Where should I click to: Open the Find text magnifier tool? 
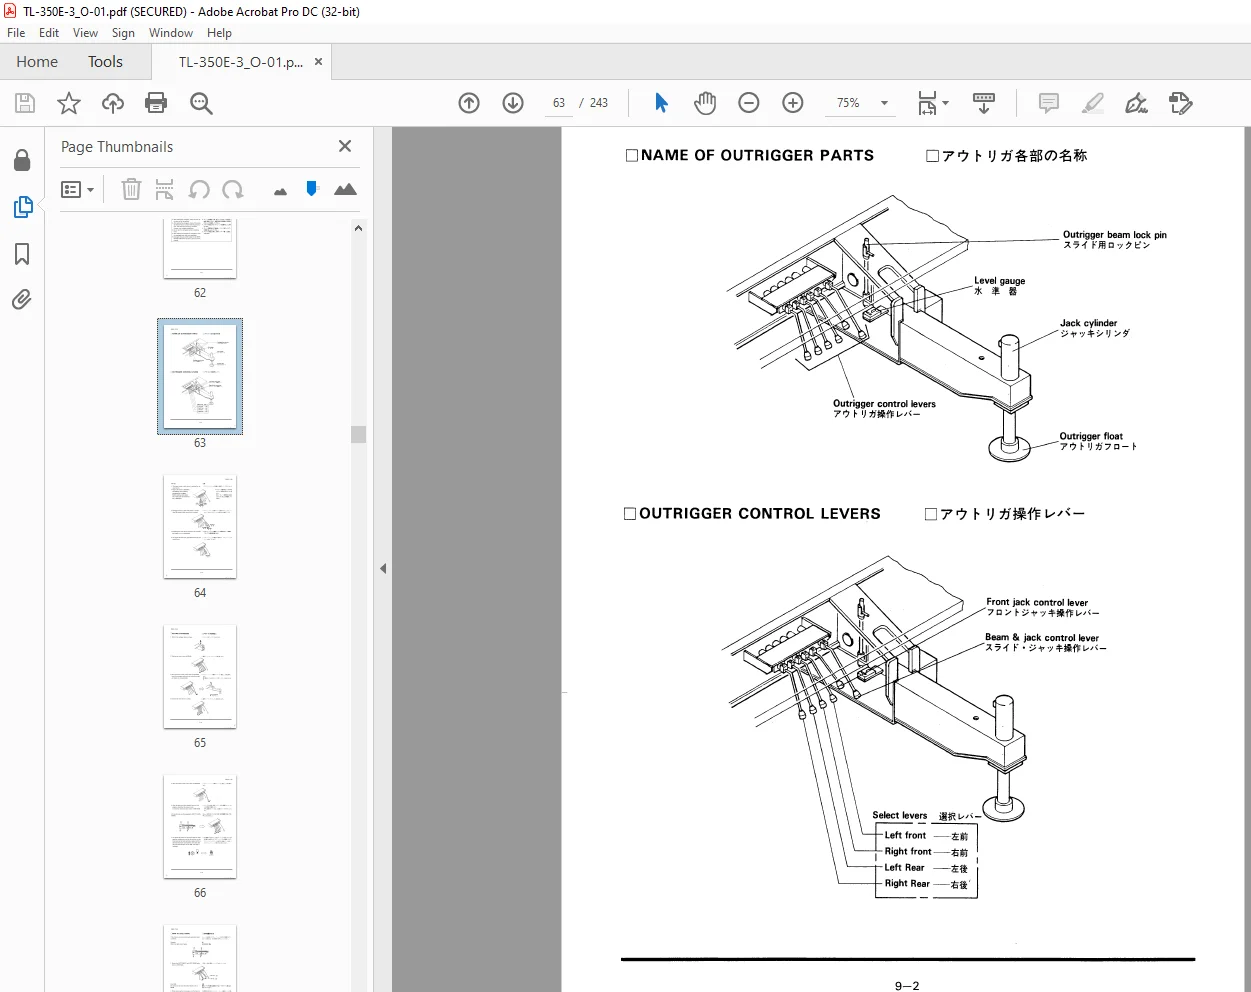[201, 103]
